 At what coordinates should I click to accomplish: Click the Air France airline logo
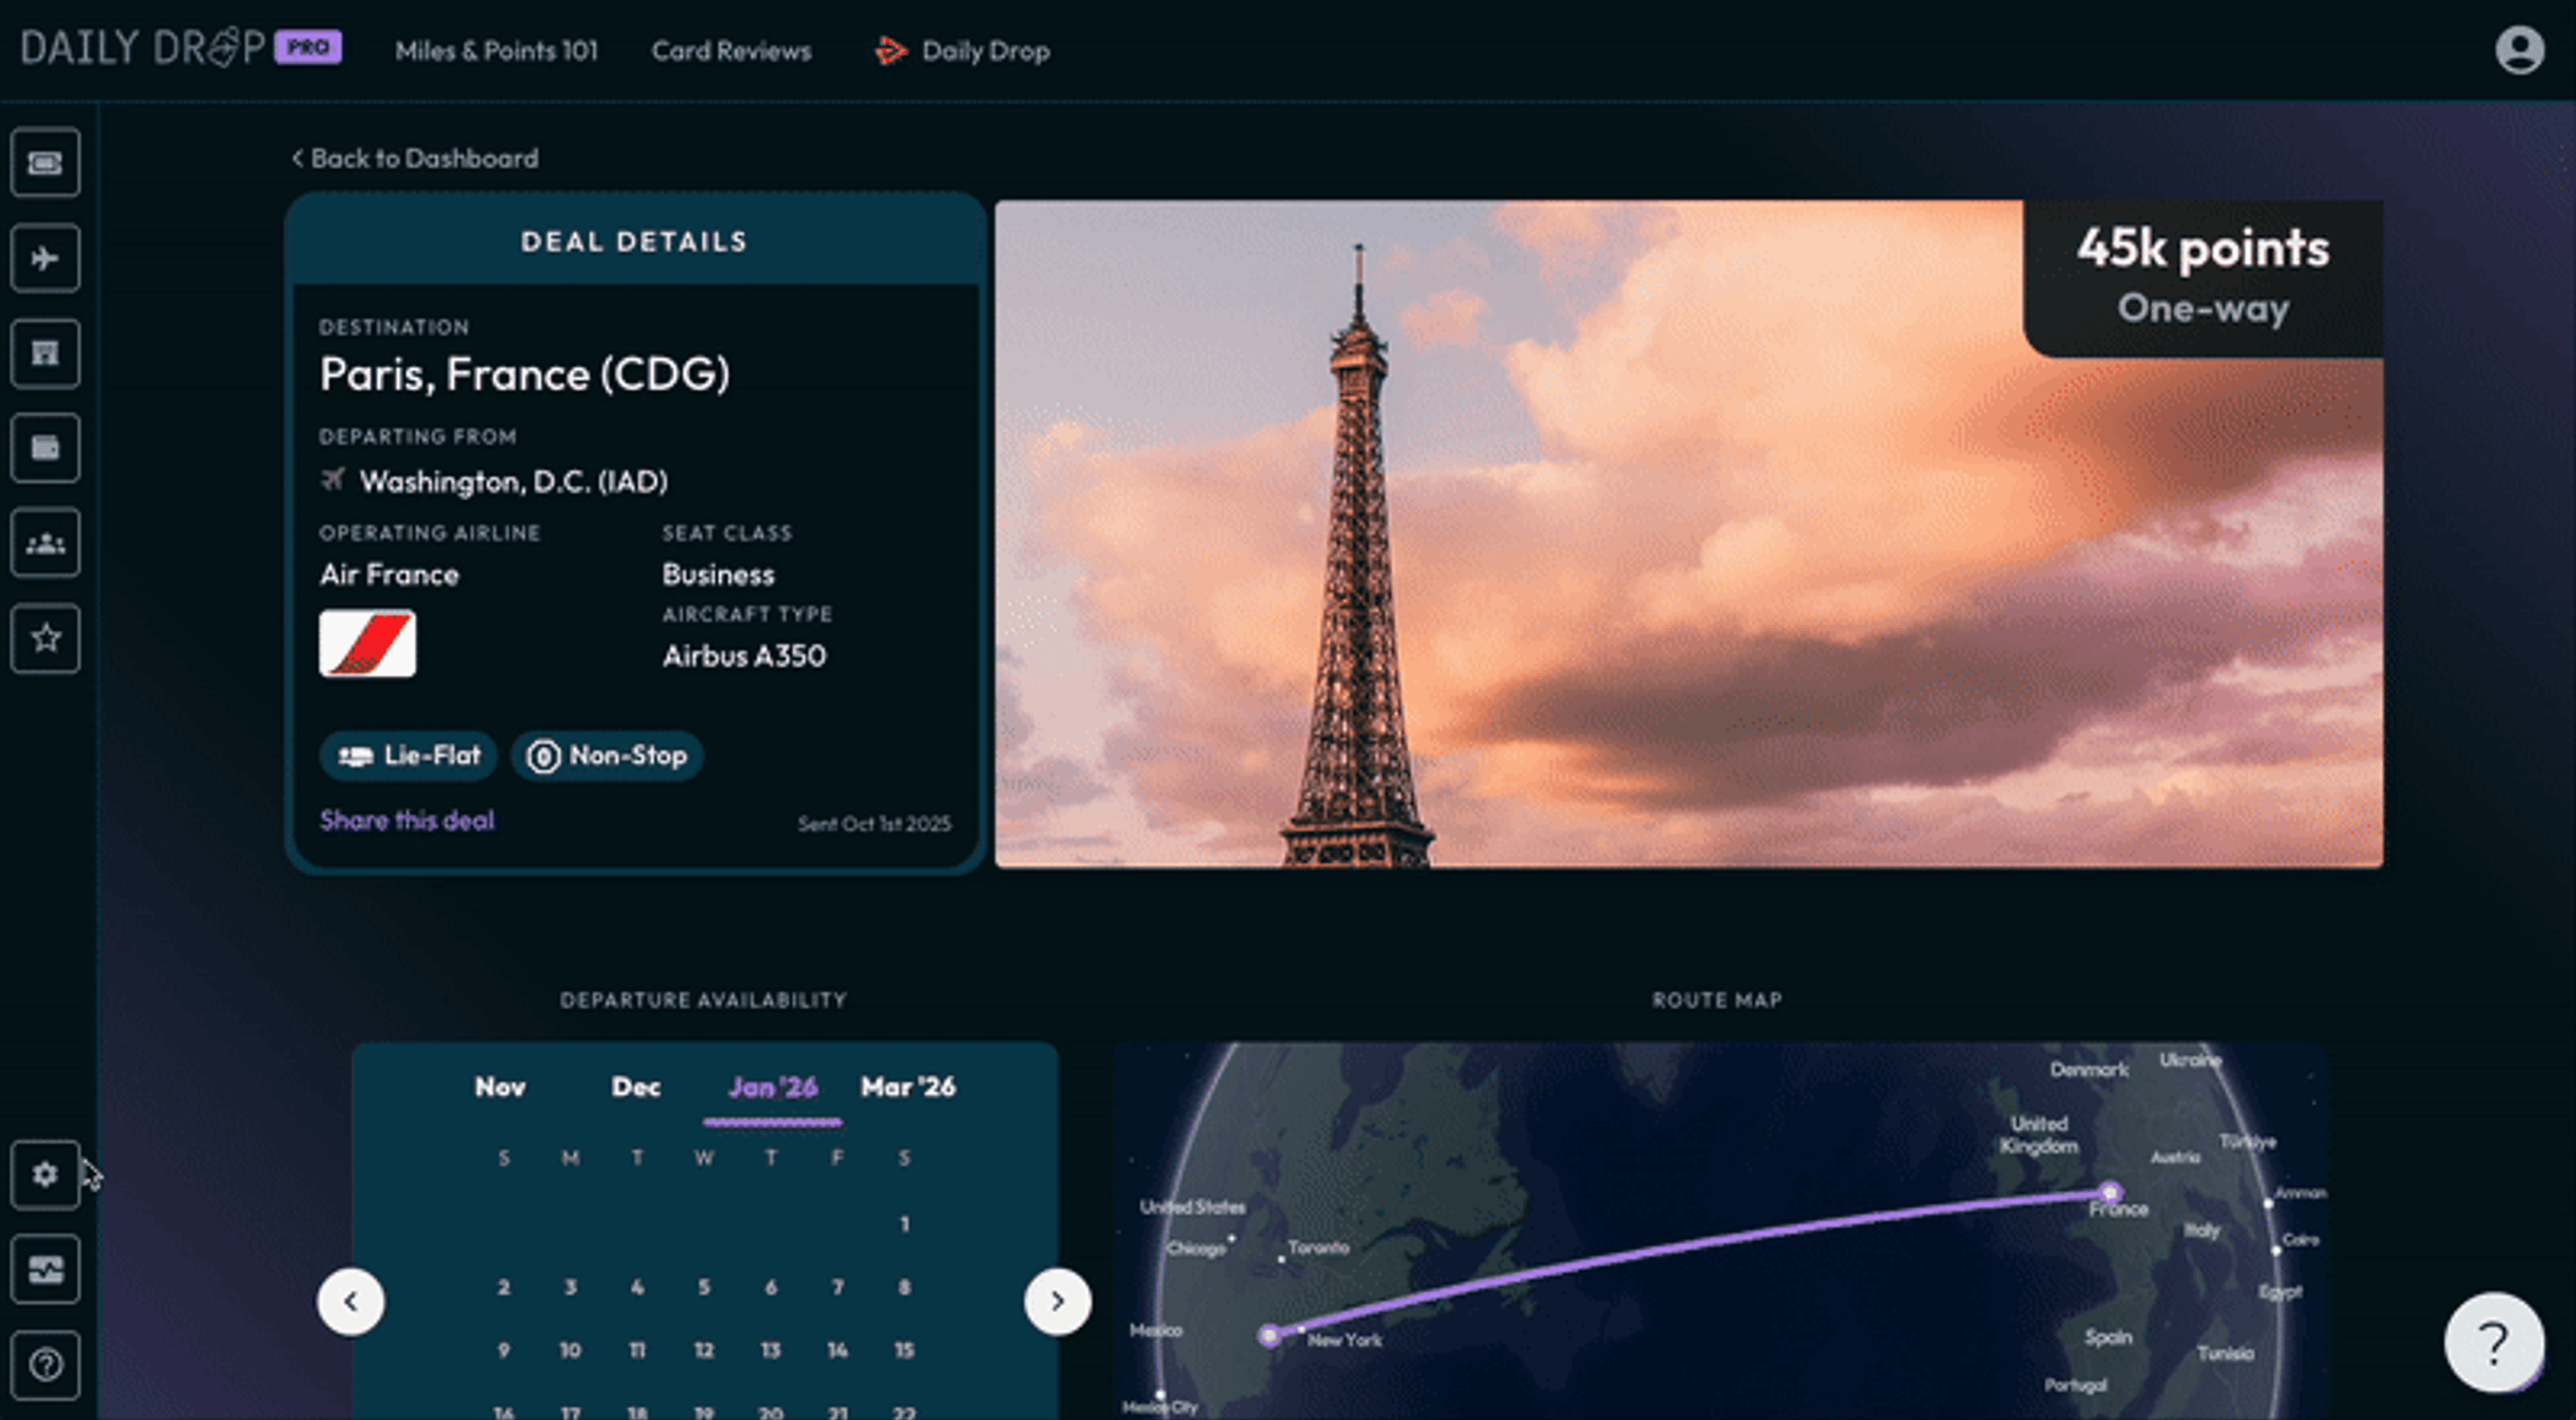367,643
